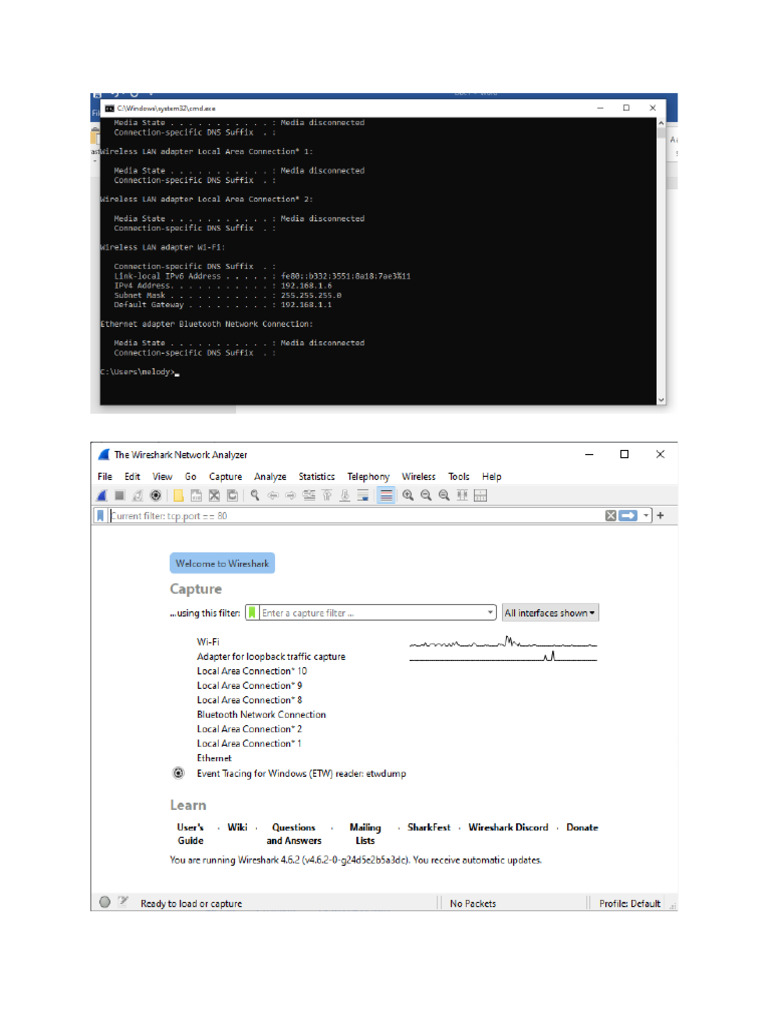Zoom in on packet text
Screen dimensions: 768x1024
pyautogui.click(x=408, y=496)
